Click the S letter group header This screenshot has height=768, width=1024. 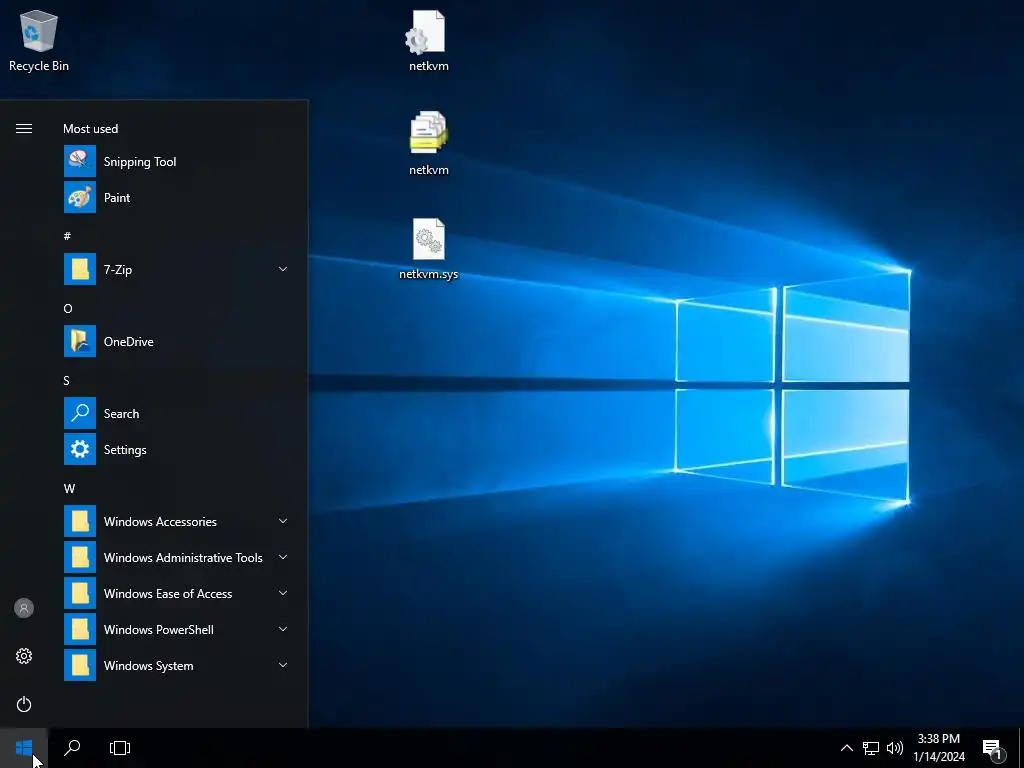click(67, 380)
